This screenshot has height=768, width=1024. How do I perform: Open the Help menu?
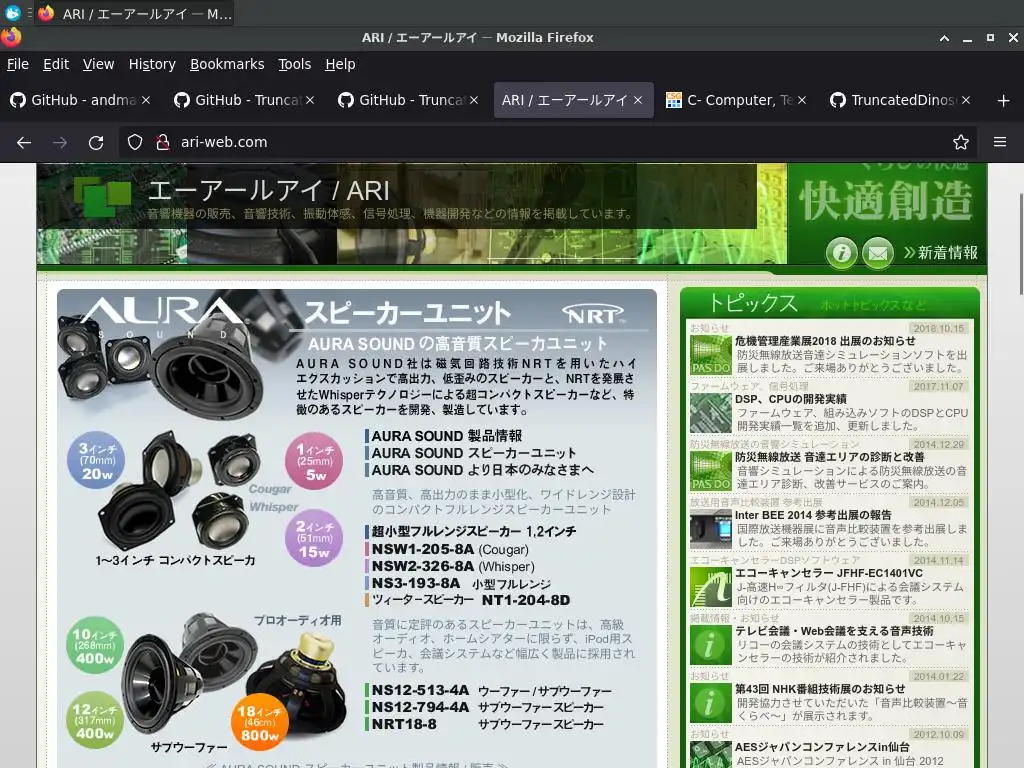(340, 64)
